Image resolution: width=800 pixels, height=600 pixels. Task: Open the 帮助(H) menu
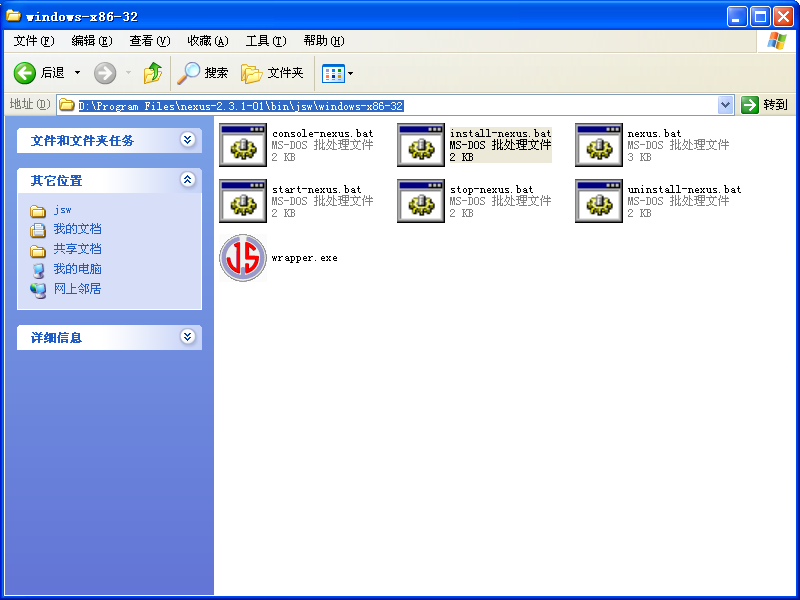[x=323, y=41]
